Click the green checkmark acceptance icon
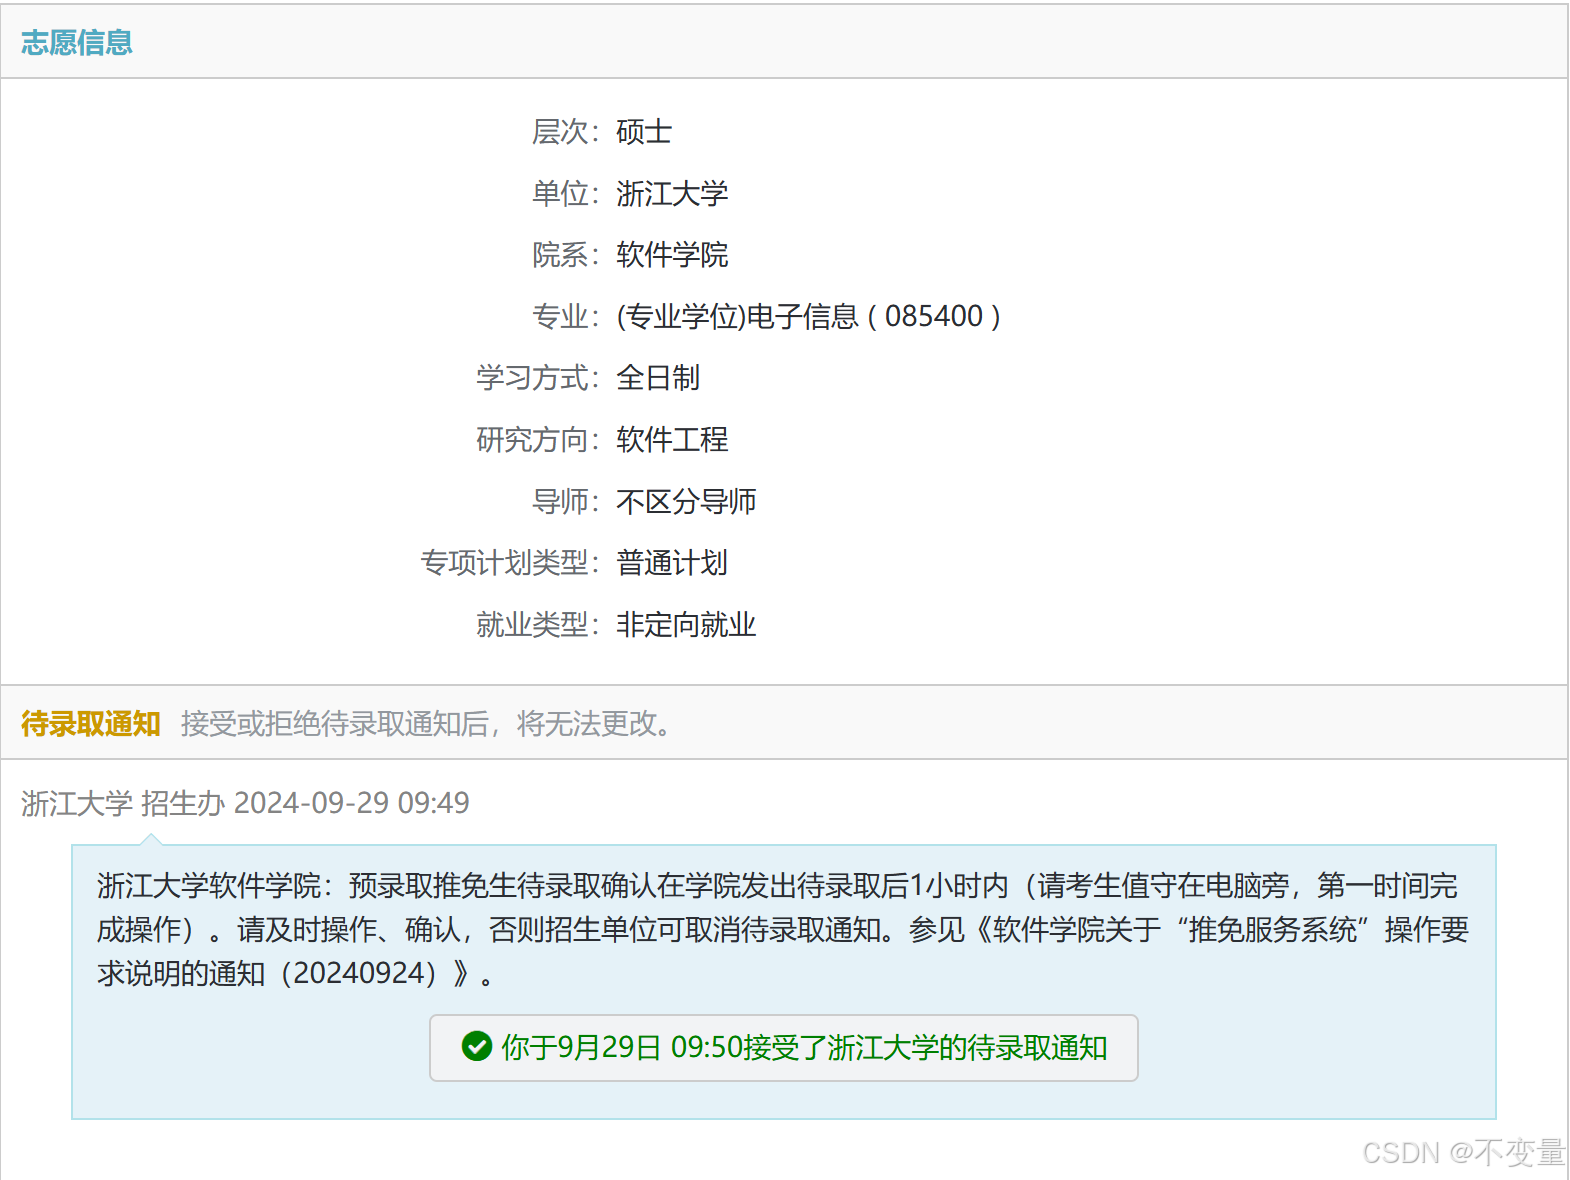 (477, 1047)
